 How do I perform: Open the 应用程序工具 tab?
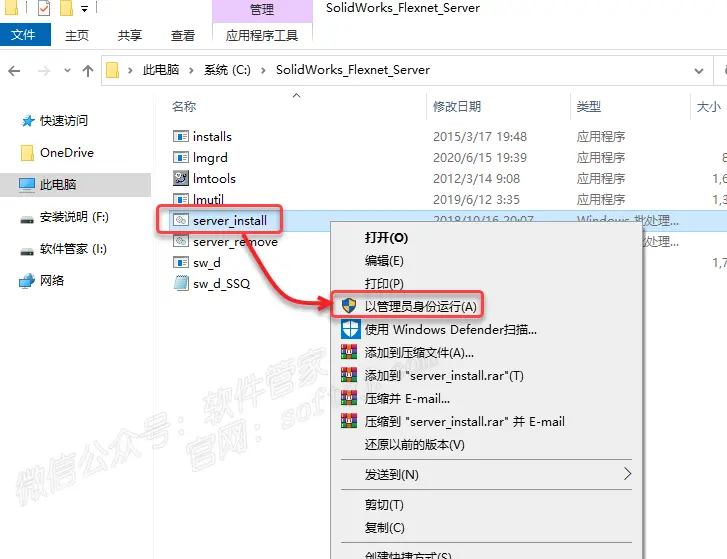(x=262, y=35)
